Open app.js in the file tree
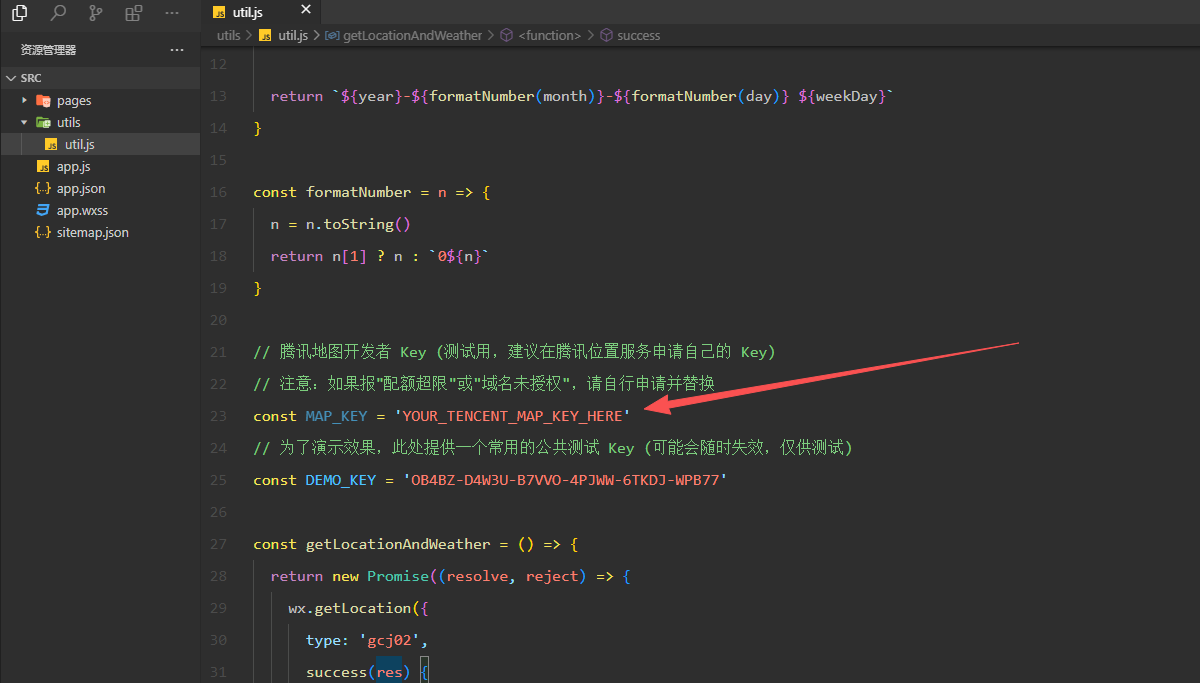Image resolution: width=1200 pixels, height=683 pixels. tap(73, 166)
